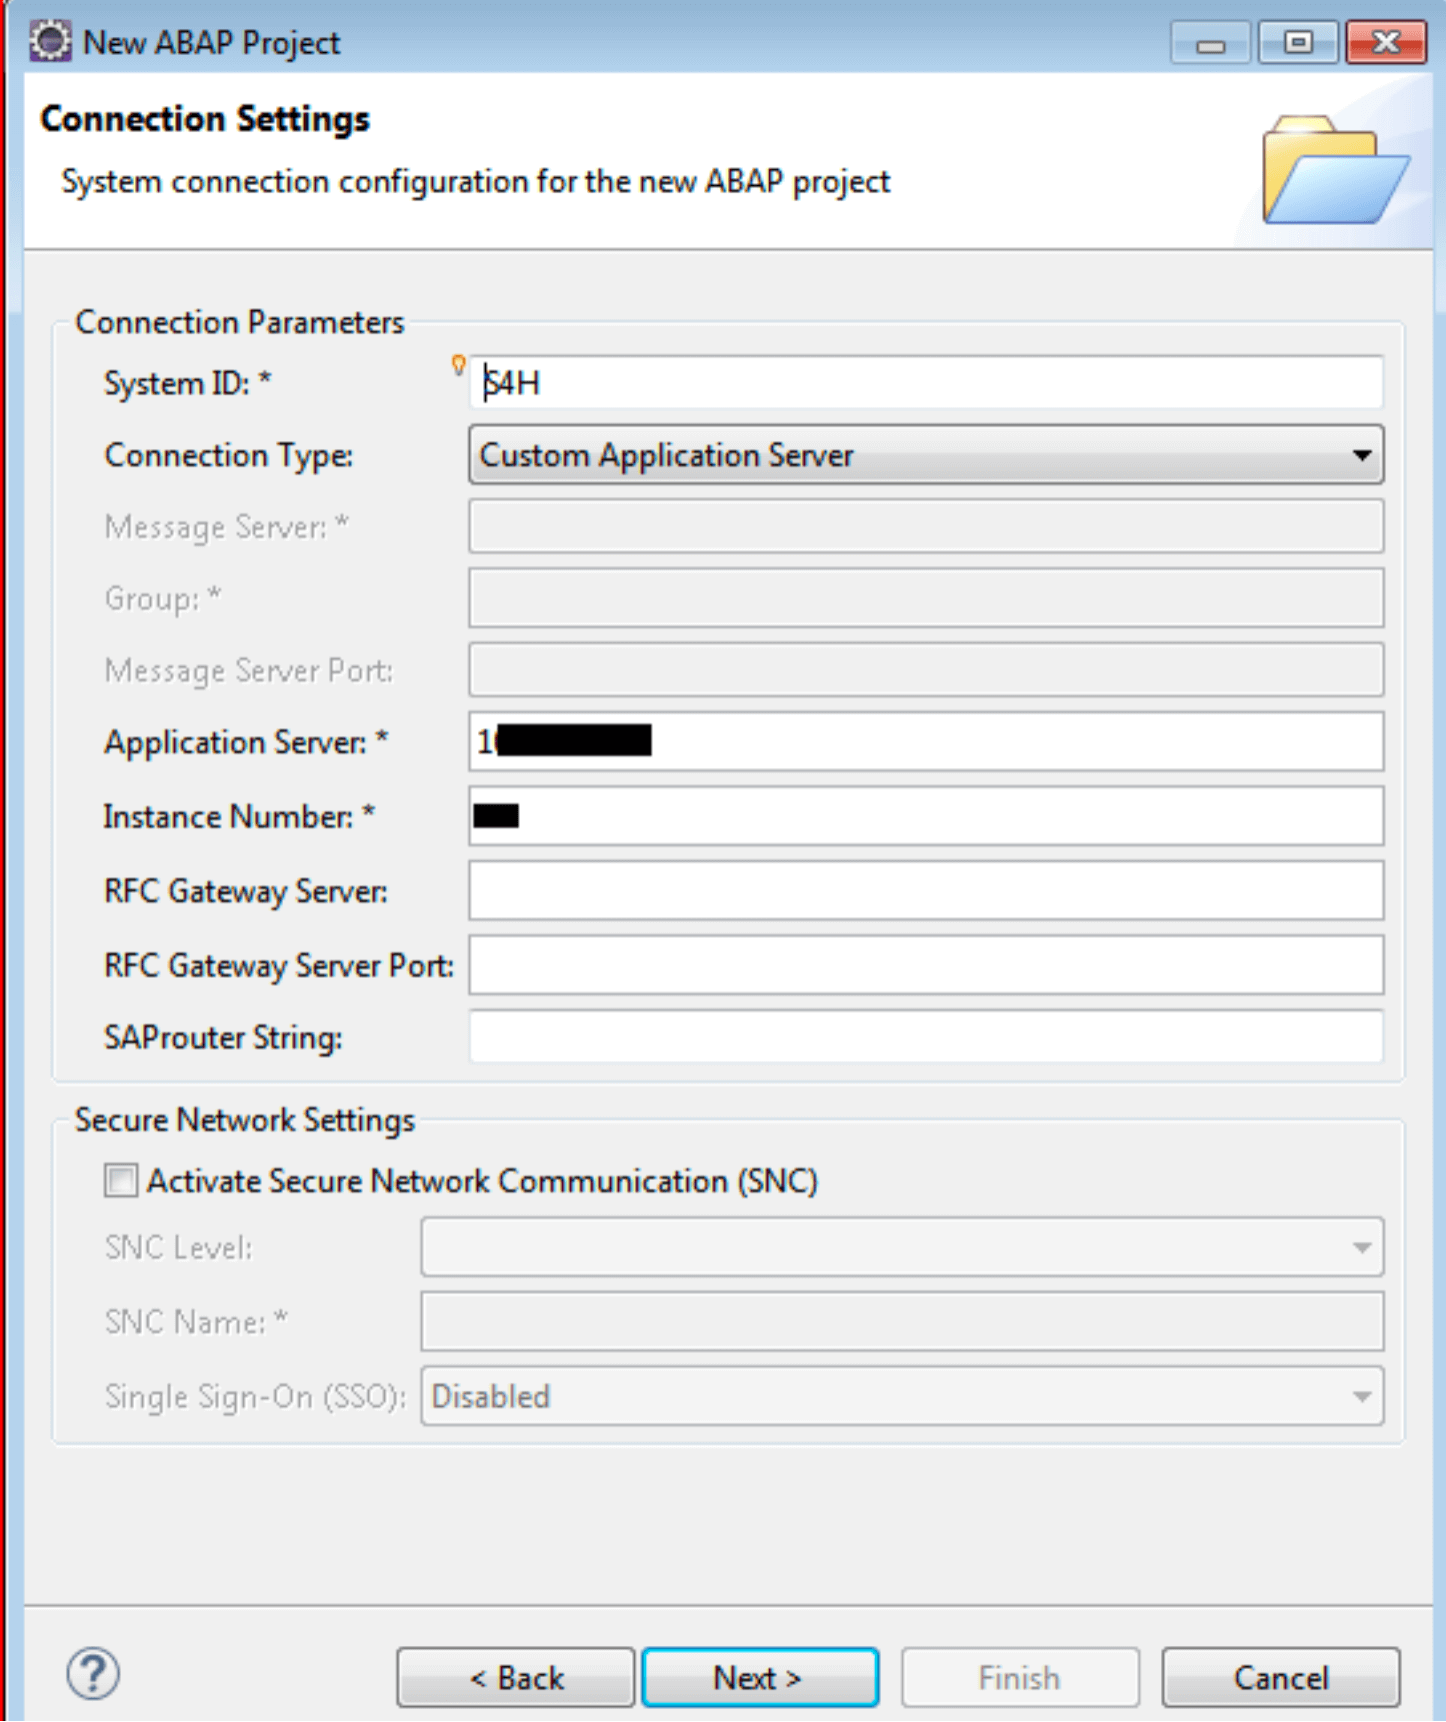
Task: Click the System ID label
Action: [x=187, y=383]
